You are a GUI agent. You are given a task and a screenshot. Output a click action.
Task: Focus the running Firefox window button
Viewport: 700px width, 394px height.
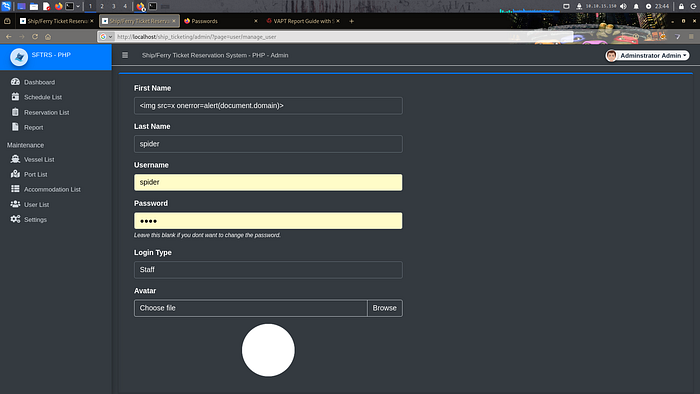[x=141, y=6]
